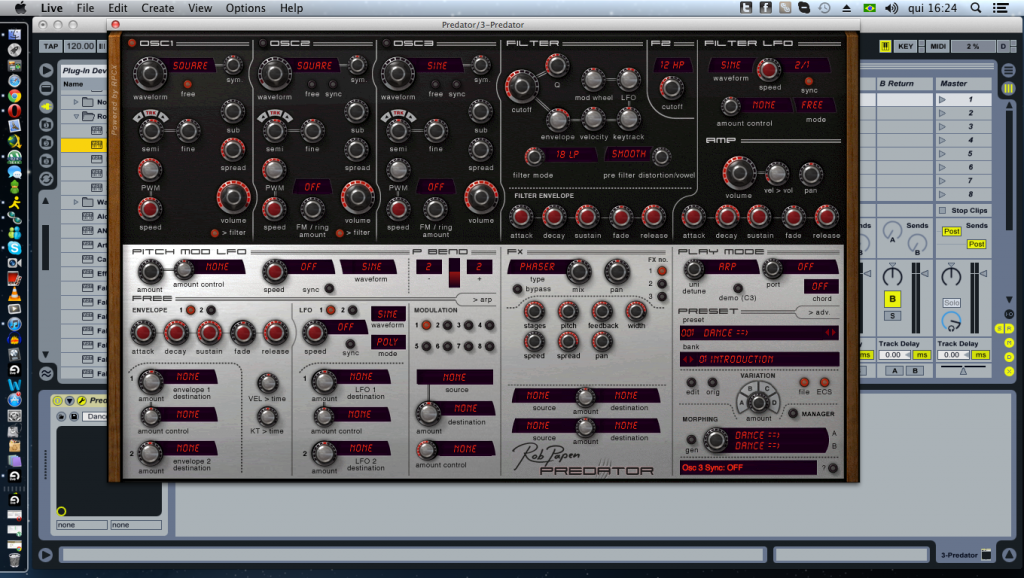Toggle Filter LFO sync LED

(x=808, y=82)
